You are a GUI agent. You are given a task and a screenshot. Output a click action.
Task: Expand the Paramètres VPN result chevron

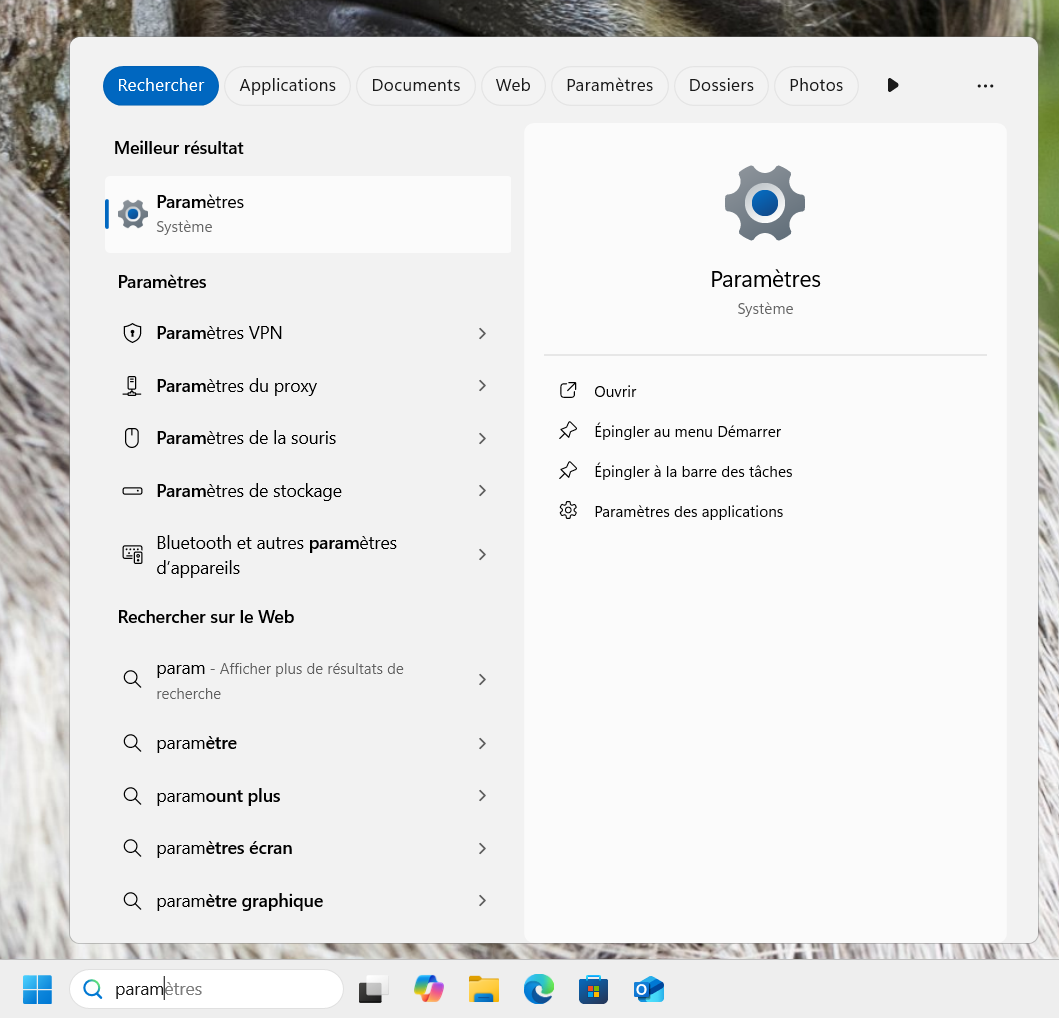click(x=482, y=333)
